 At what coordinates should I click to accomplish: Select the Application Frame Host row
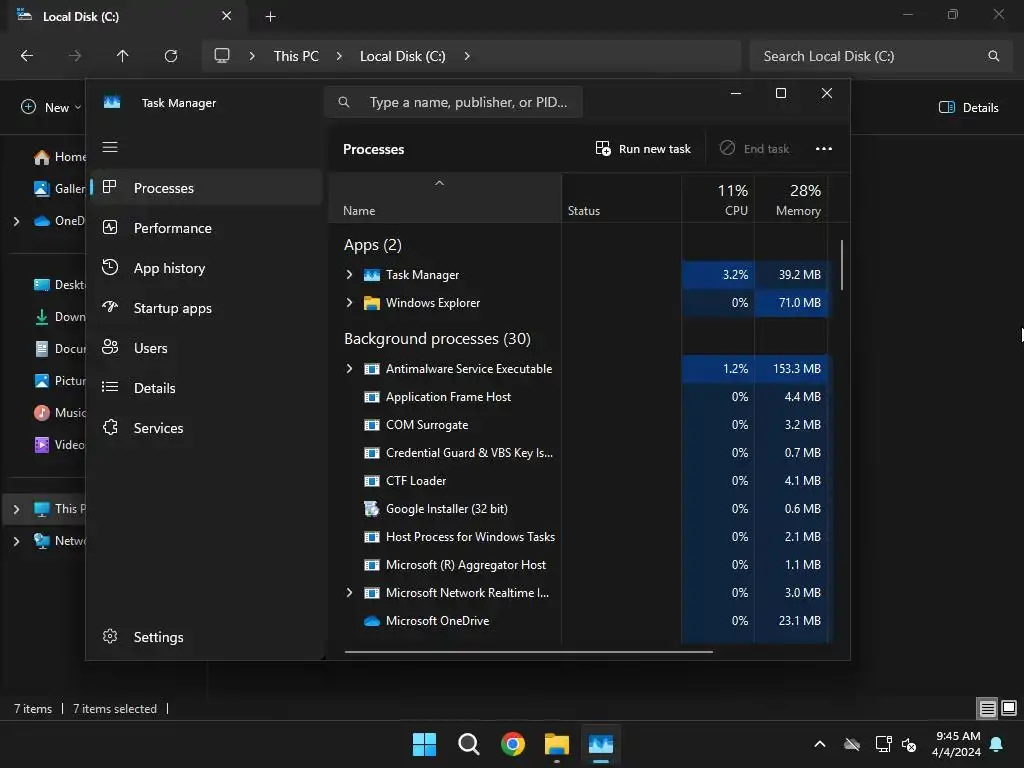(579, 396)
